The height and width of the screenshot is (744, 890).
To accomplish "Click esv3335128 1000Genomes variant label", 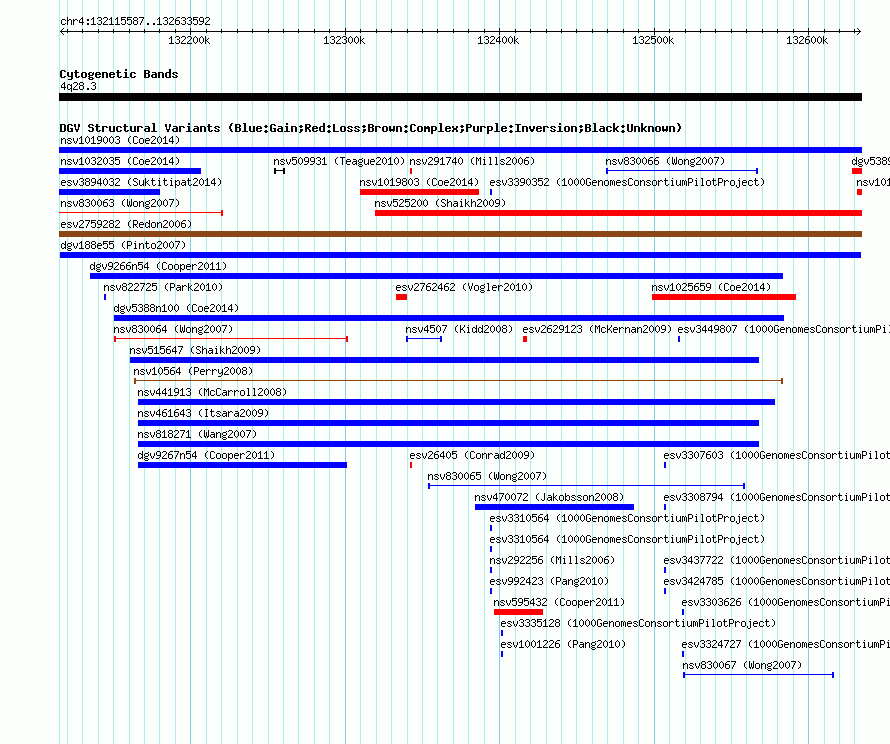I will (x=638, y=623).
